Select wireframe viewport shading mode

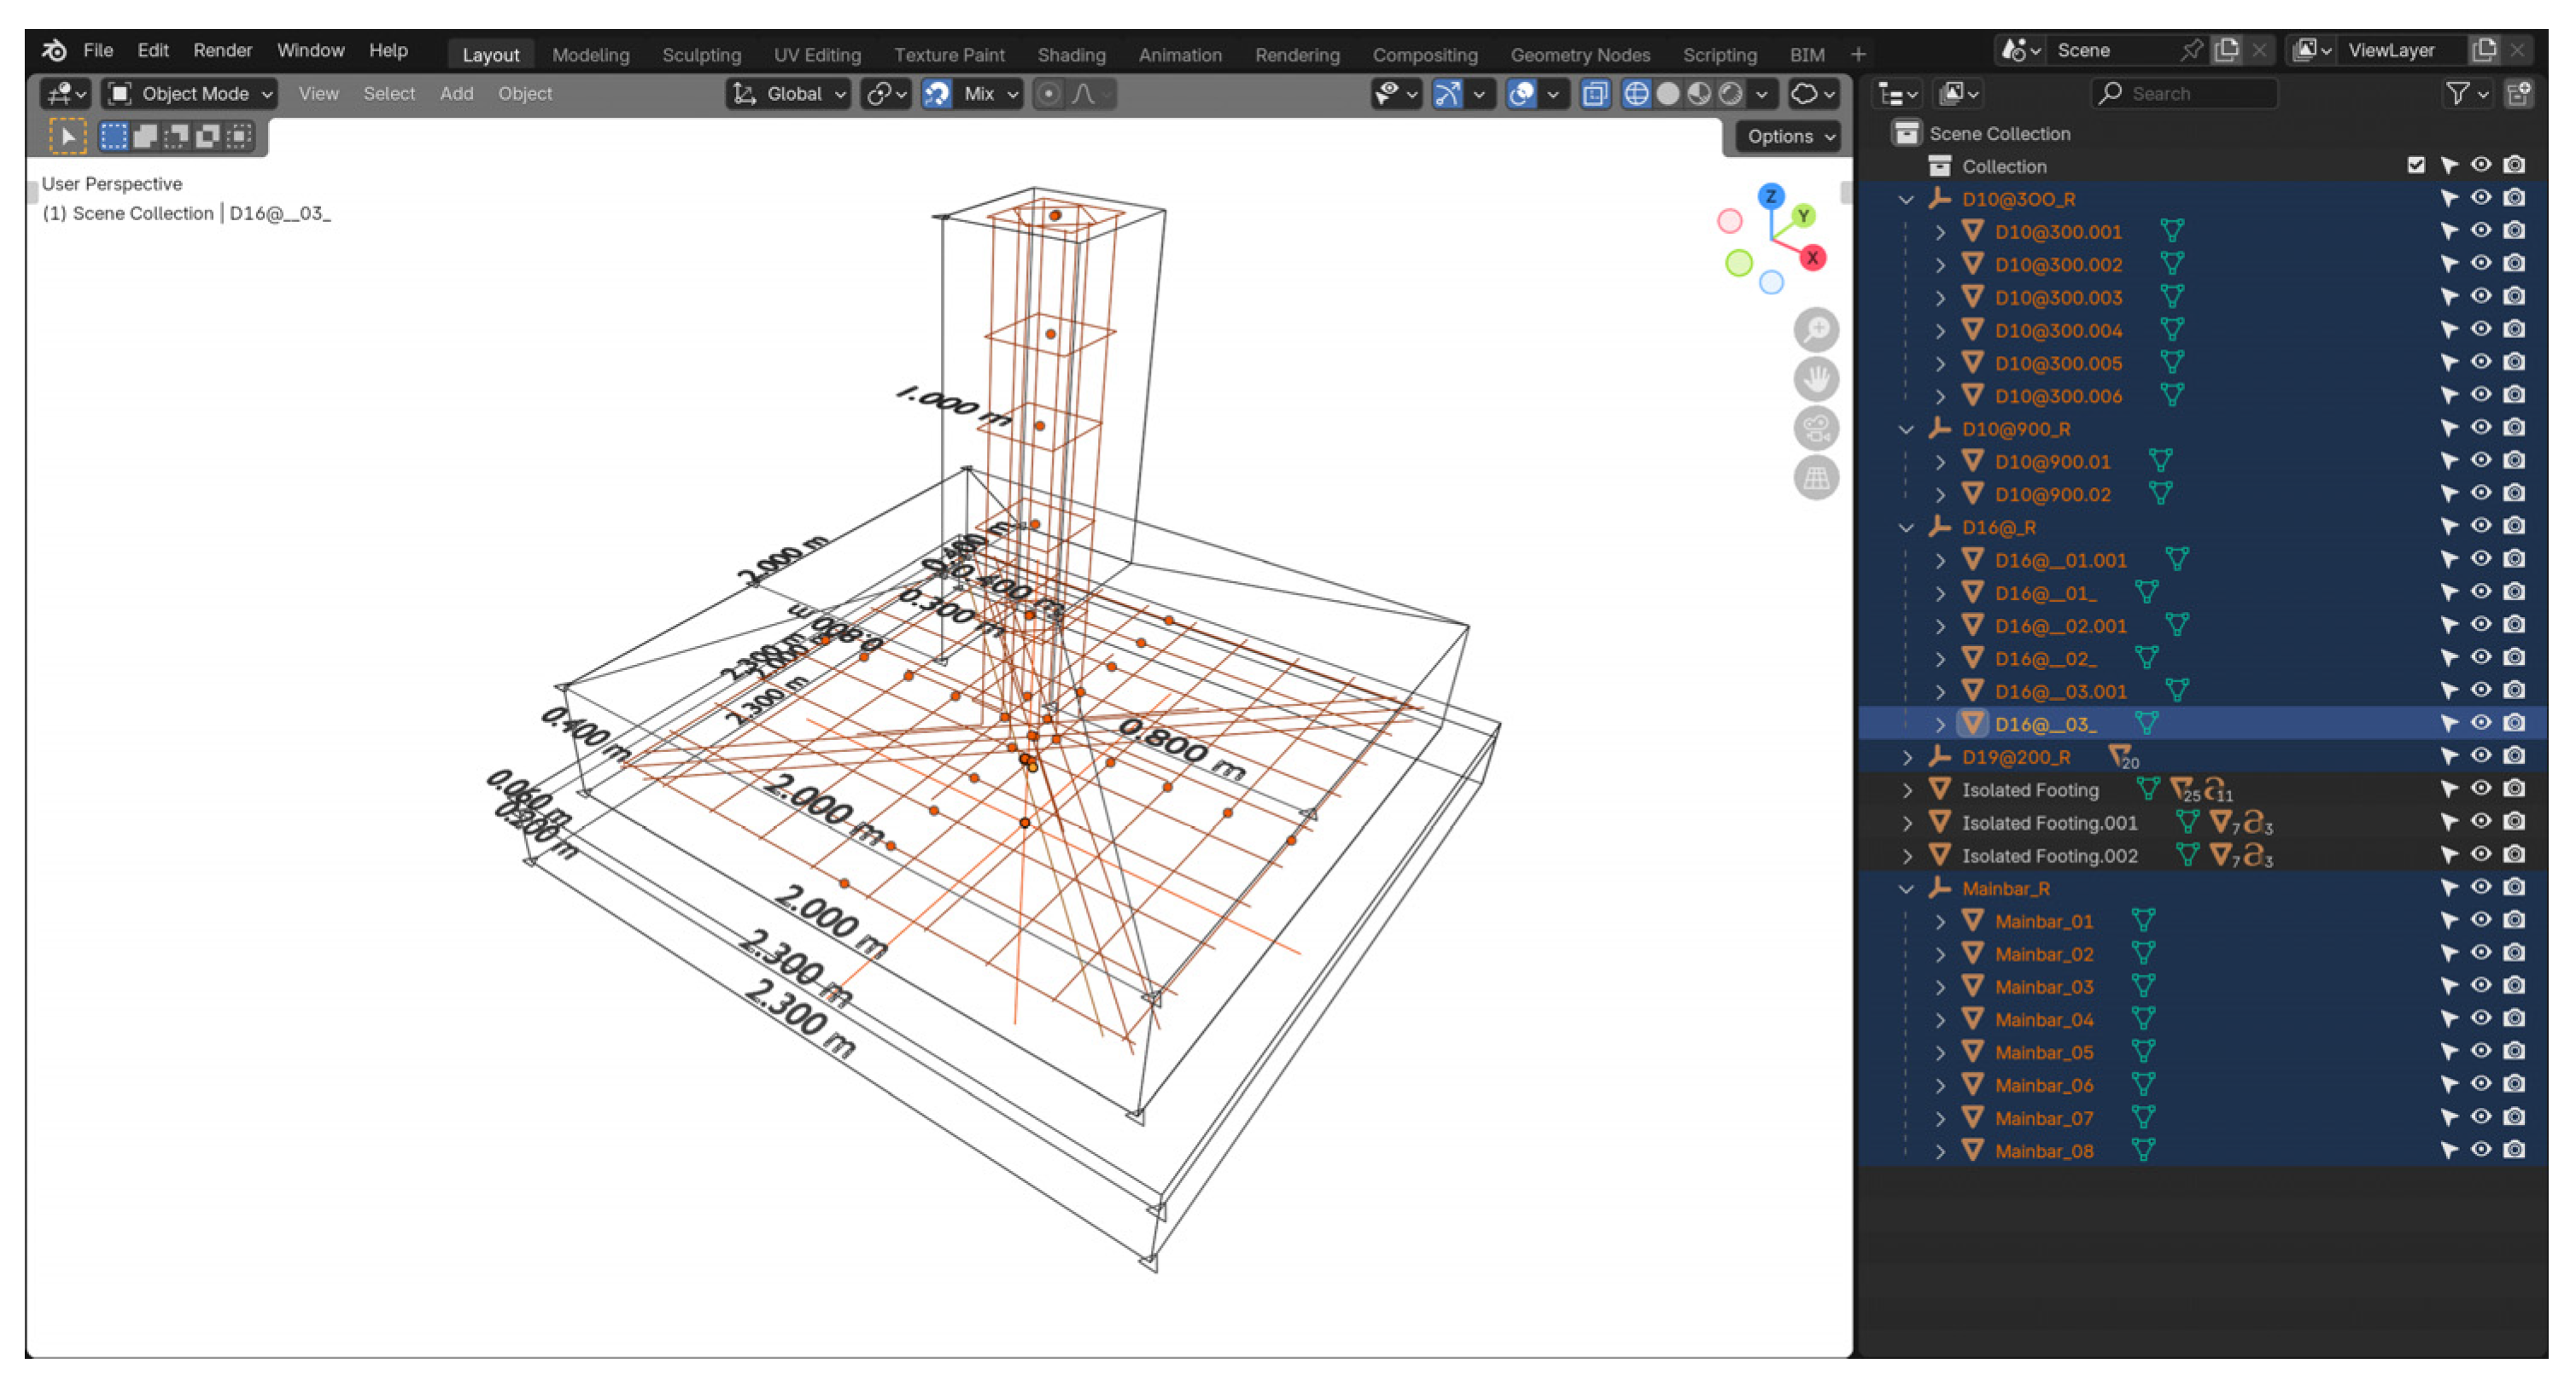pyautogui.click(x=1636, y=94)
